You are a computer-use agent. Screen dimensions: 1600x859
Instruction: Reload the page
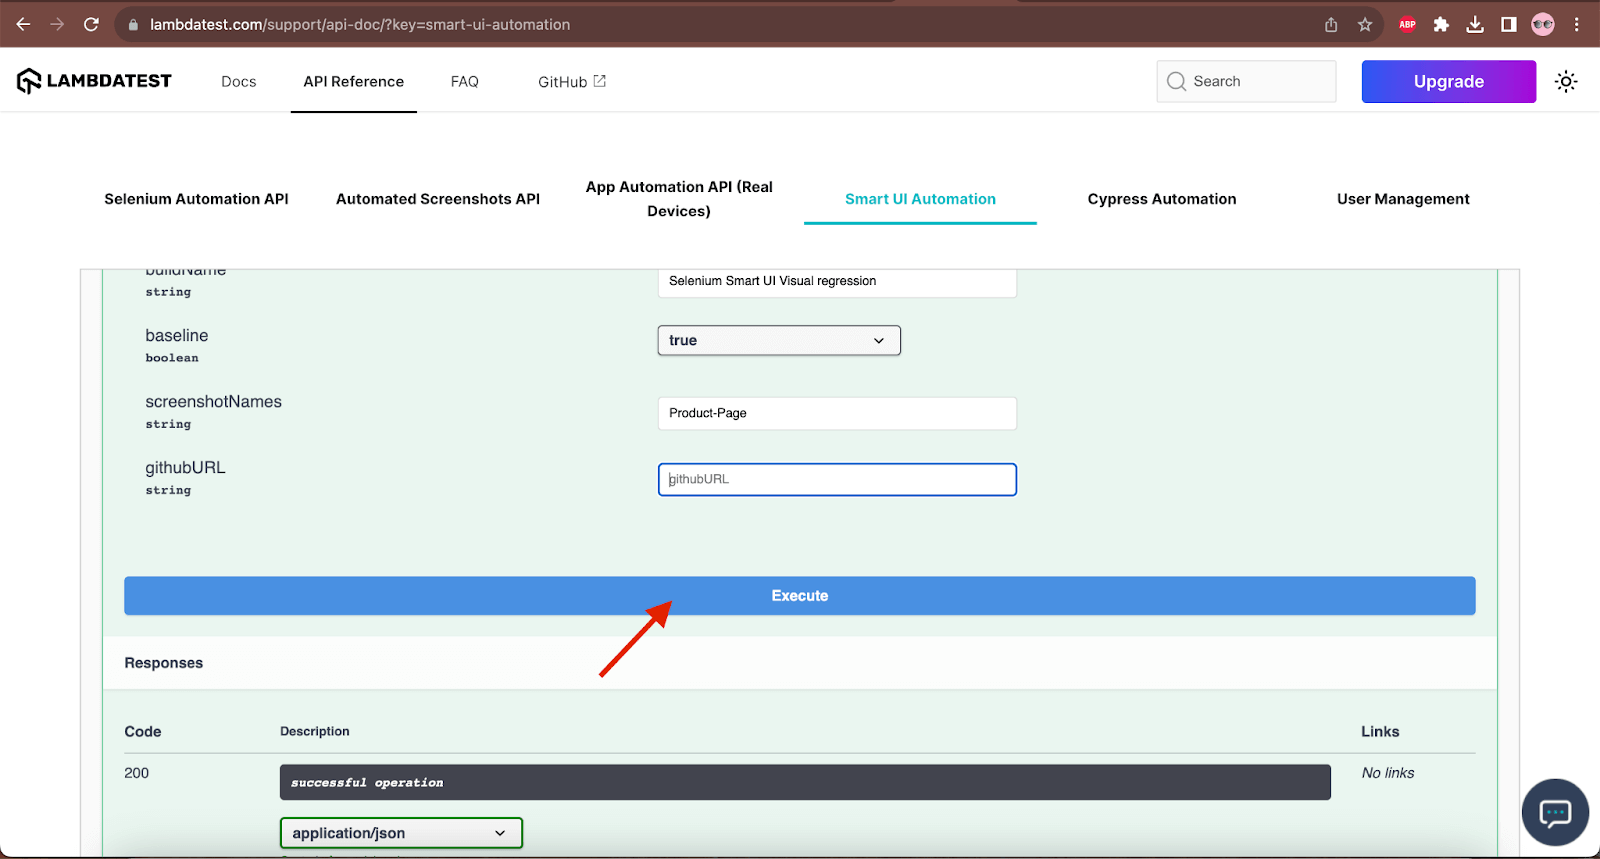pyautogui.click(x=91, y=24)
